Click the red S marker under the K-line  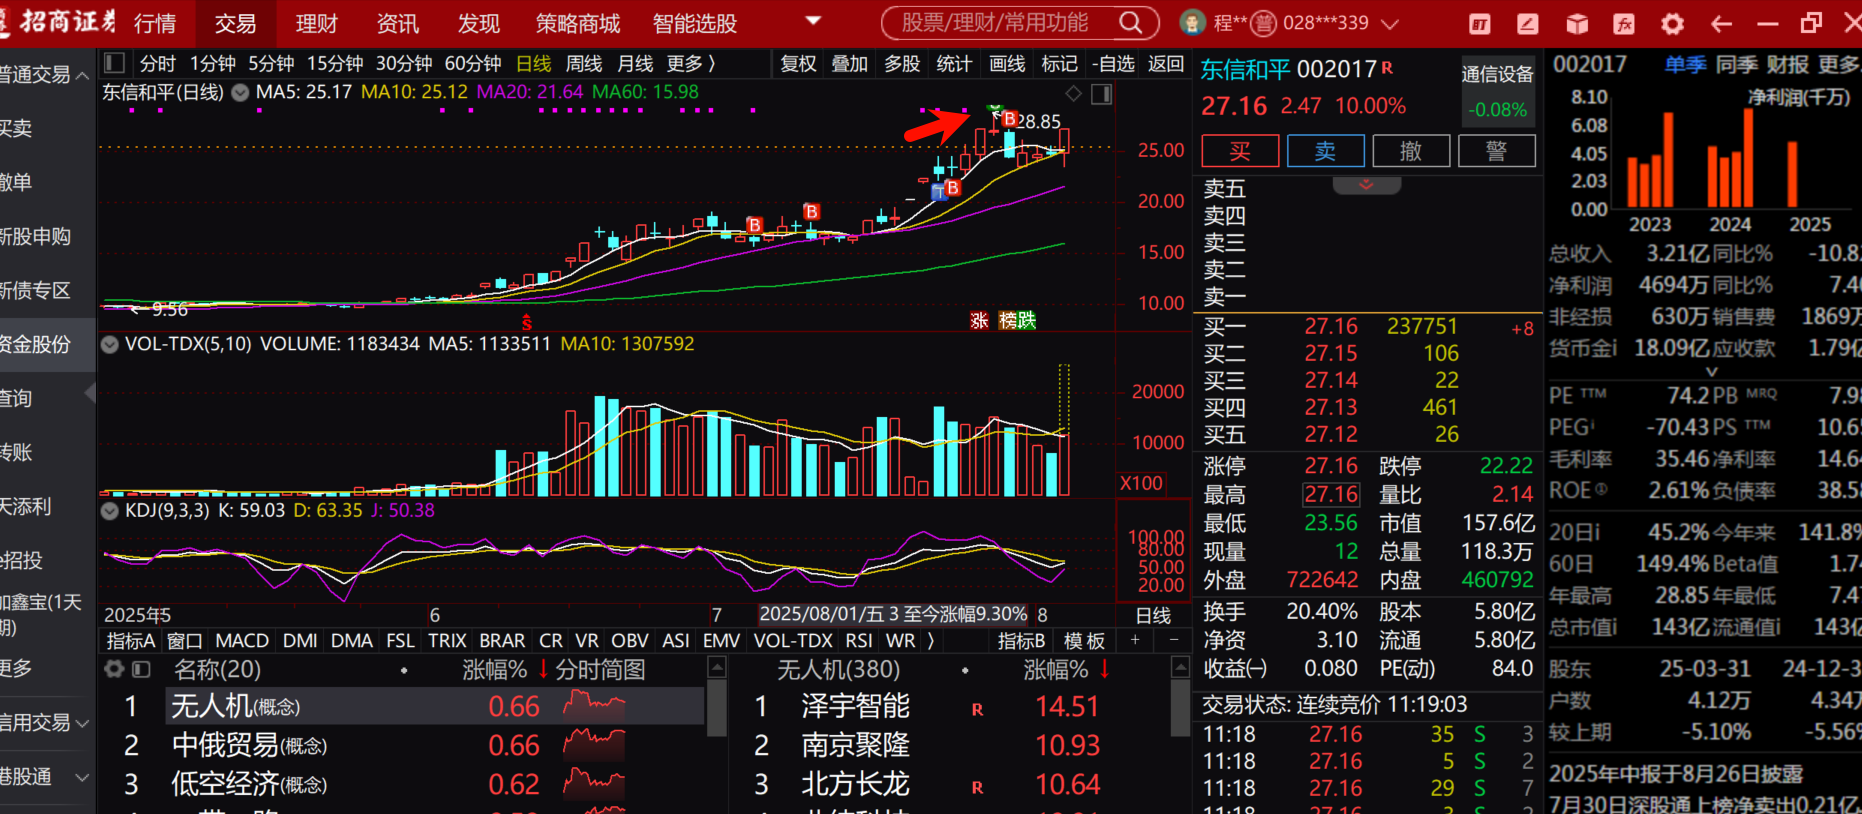click(x=527, y=322)
